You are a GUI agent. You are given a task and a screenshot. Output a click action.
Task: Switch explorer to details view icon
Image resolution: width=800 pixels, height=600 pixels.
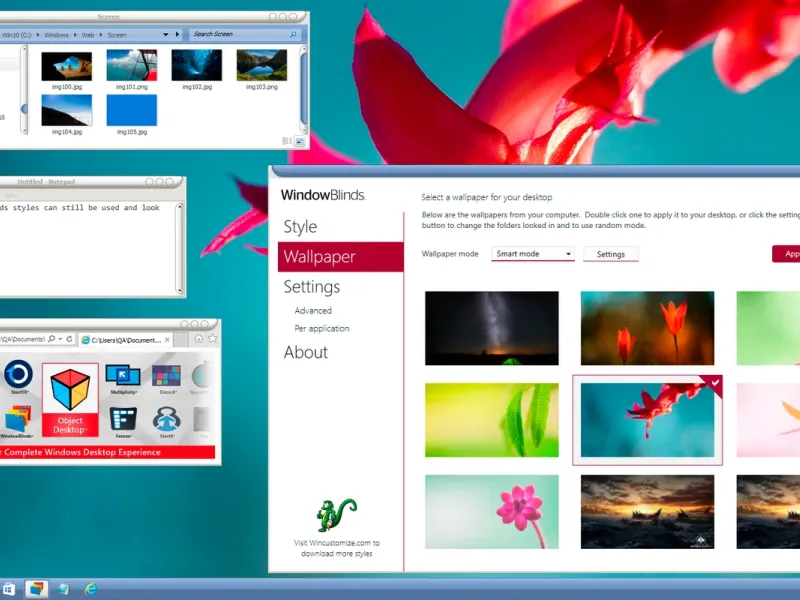pyautogui.click(x=287, y=141)
